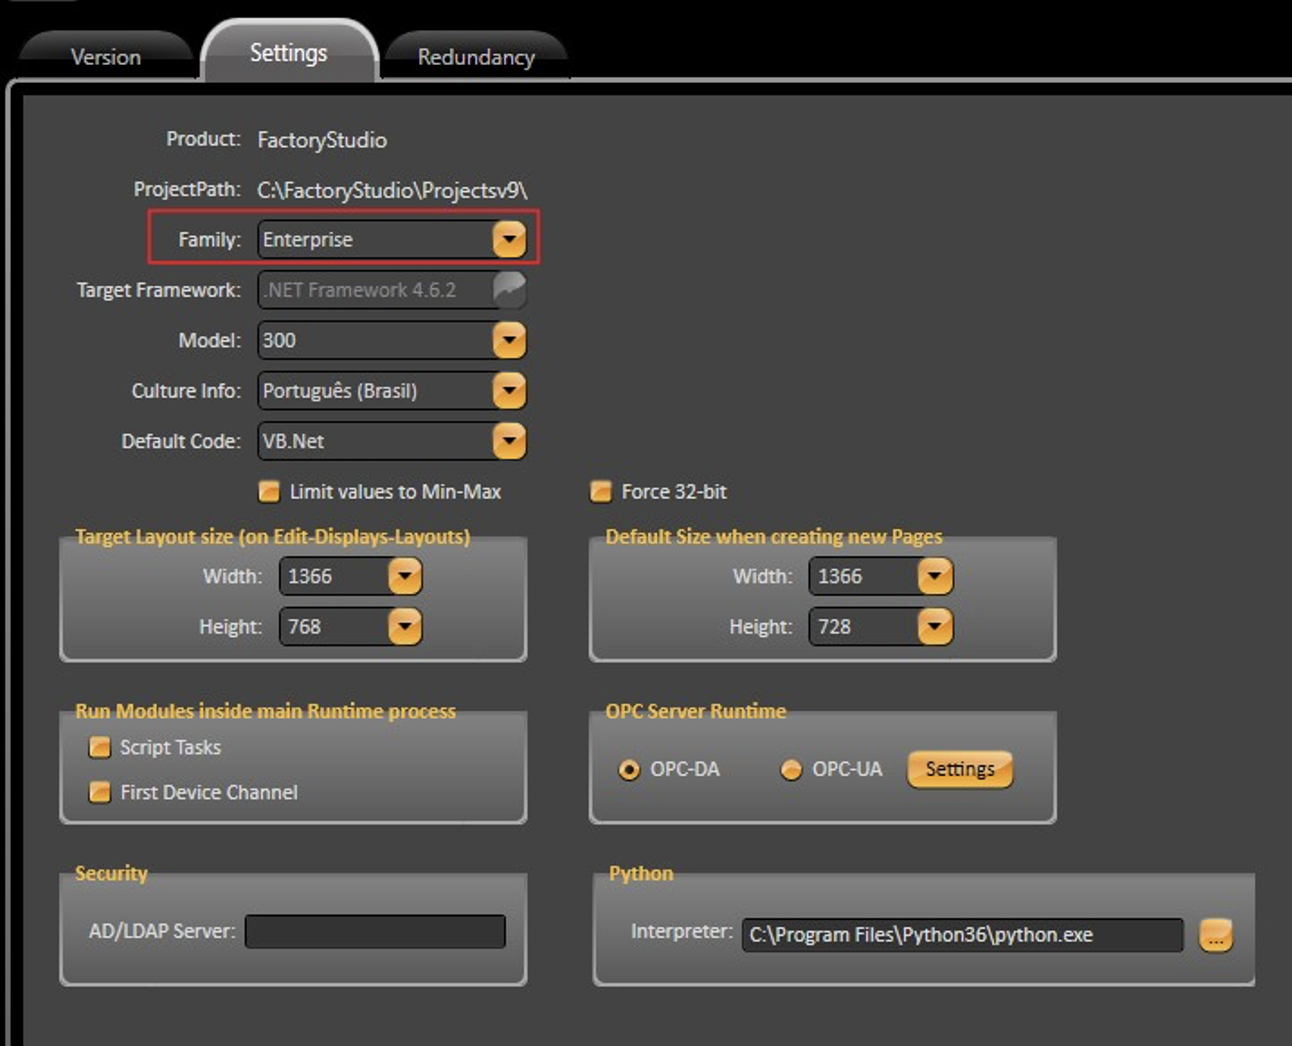Click the AD/LDAP Server label

[x=162, y=931]
